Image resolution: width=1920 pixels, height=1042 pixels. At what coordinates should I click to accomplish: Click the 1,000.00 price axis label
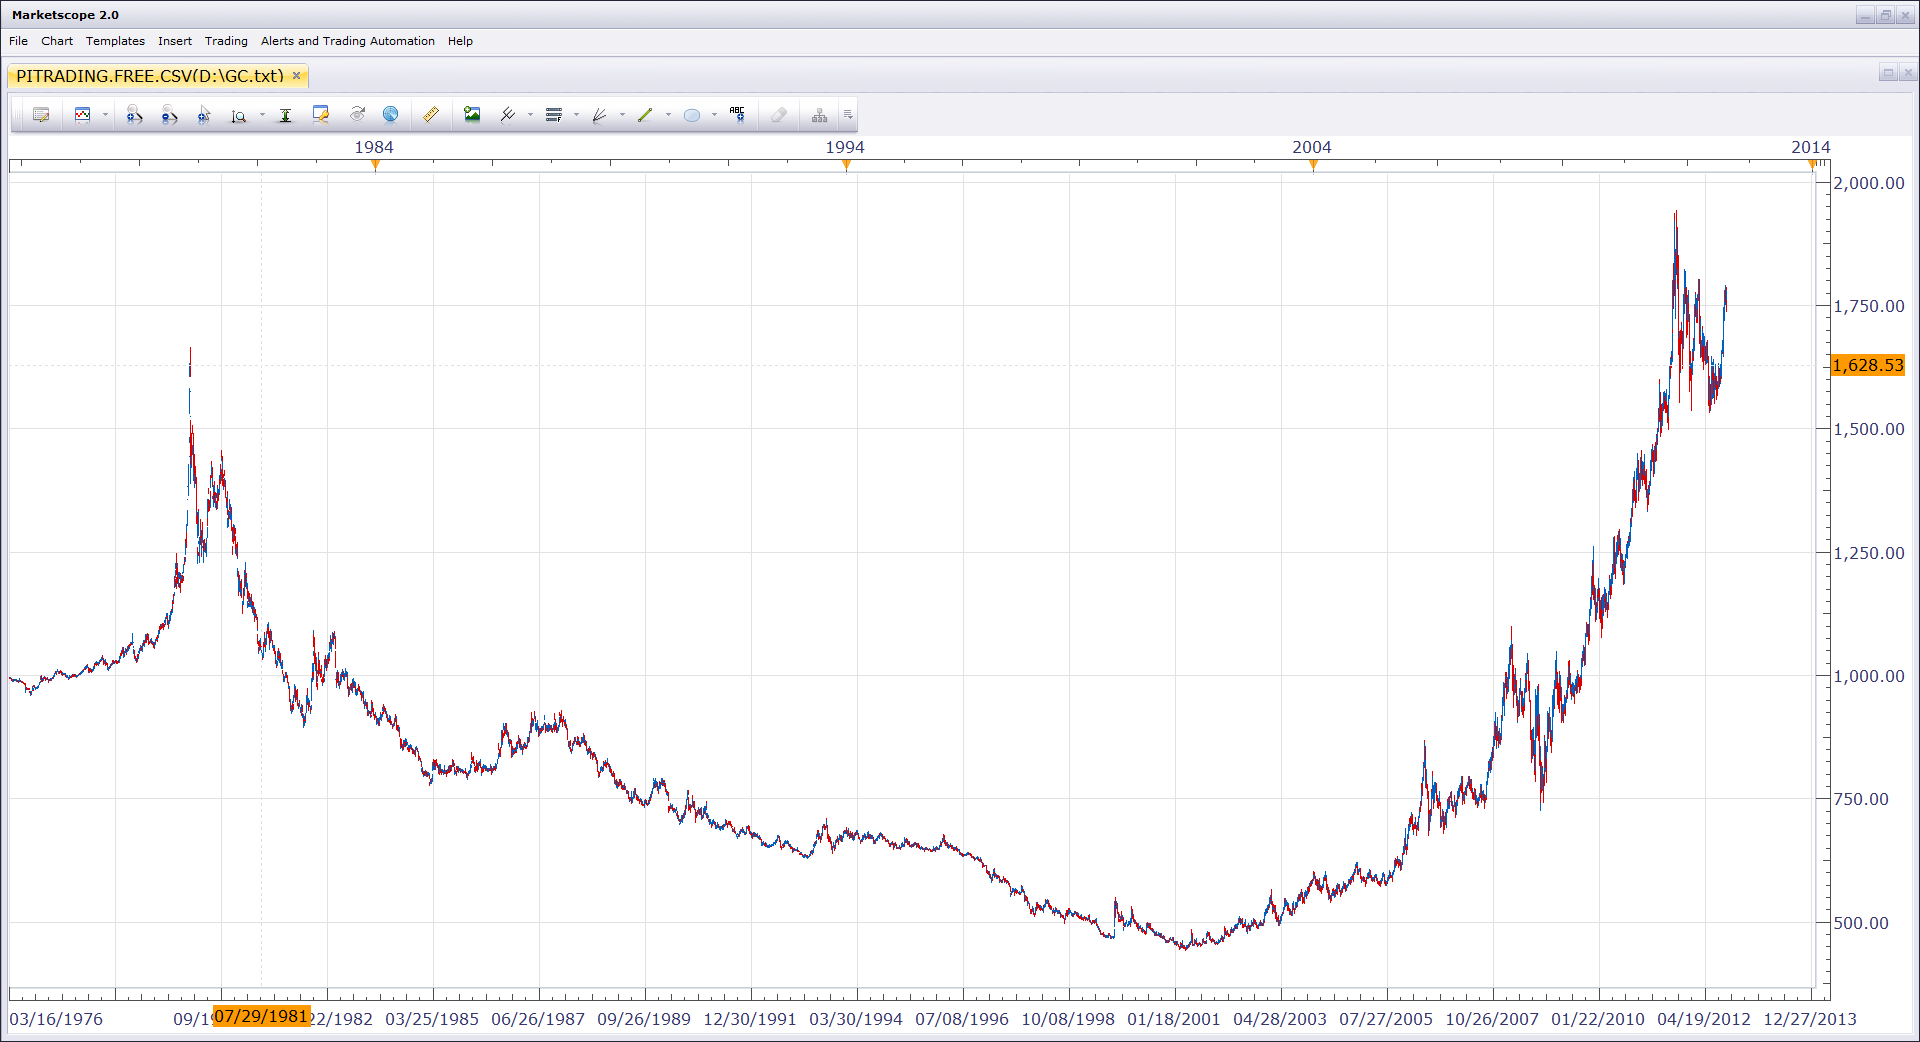[1869, 676]
